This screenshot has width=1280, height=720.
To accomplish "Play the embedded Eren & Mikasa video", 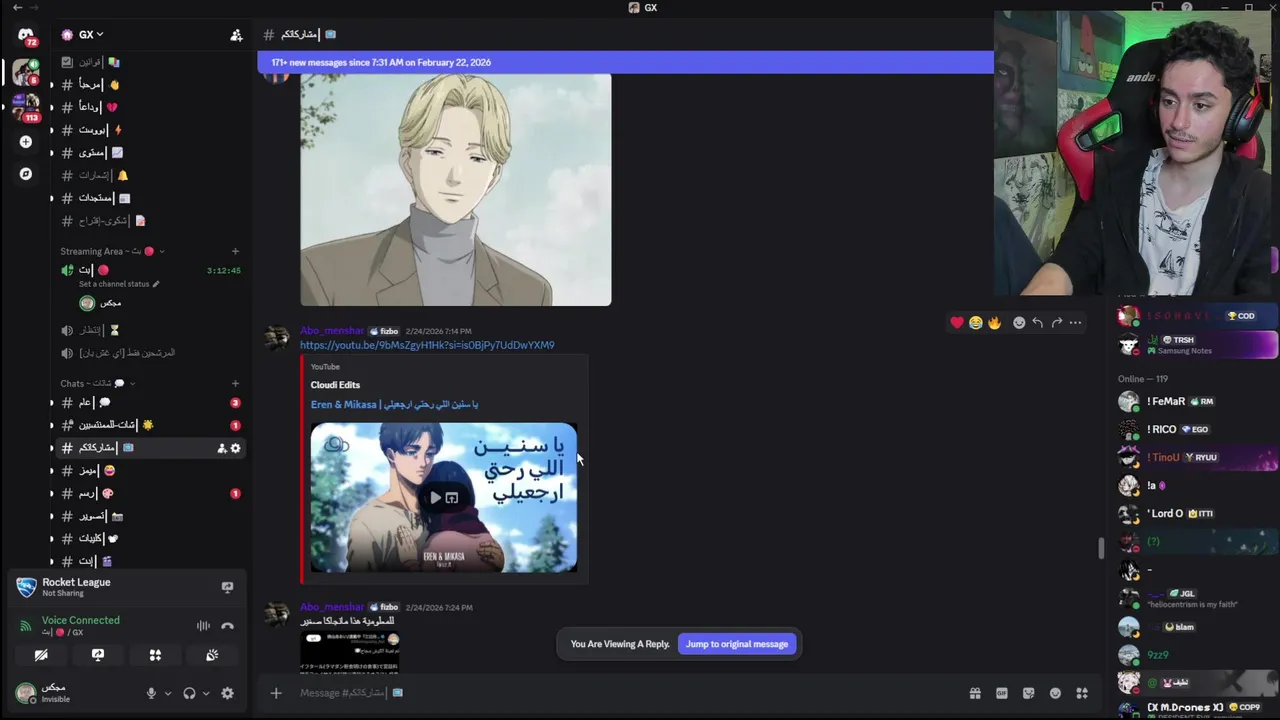I will point(435,497).
